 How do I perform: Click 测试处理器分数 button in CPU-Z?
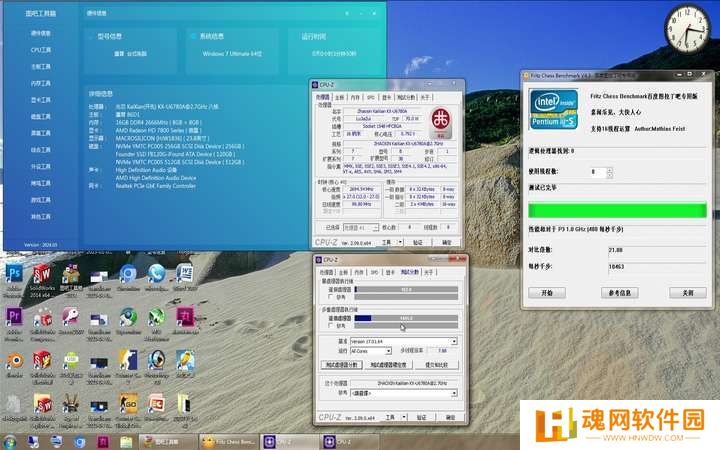pos(342,365)
